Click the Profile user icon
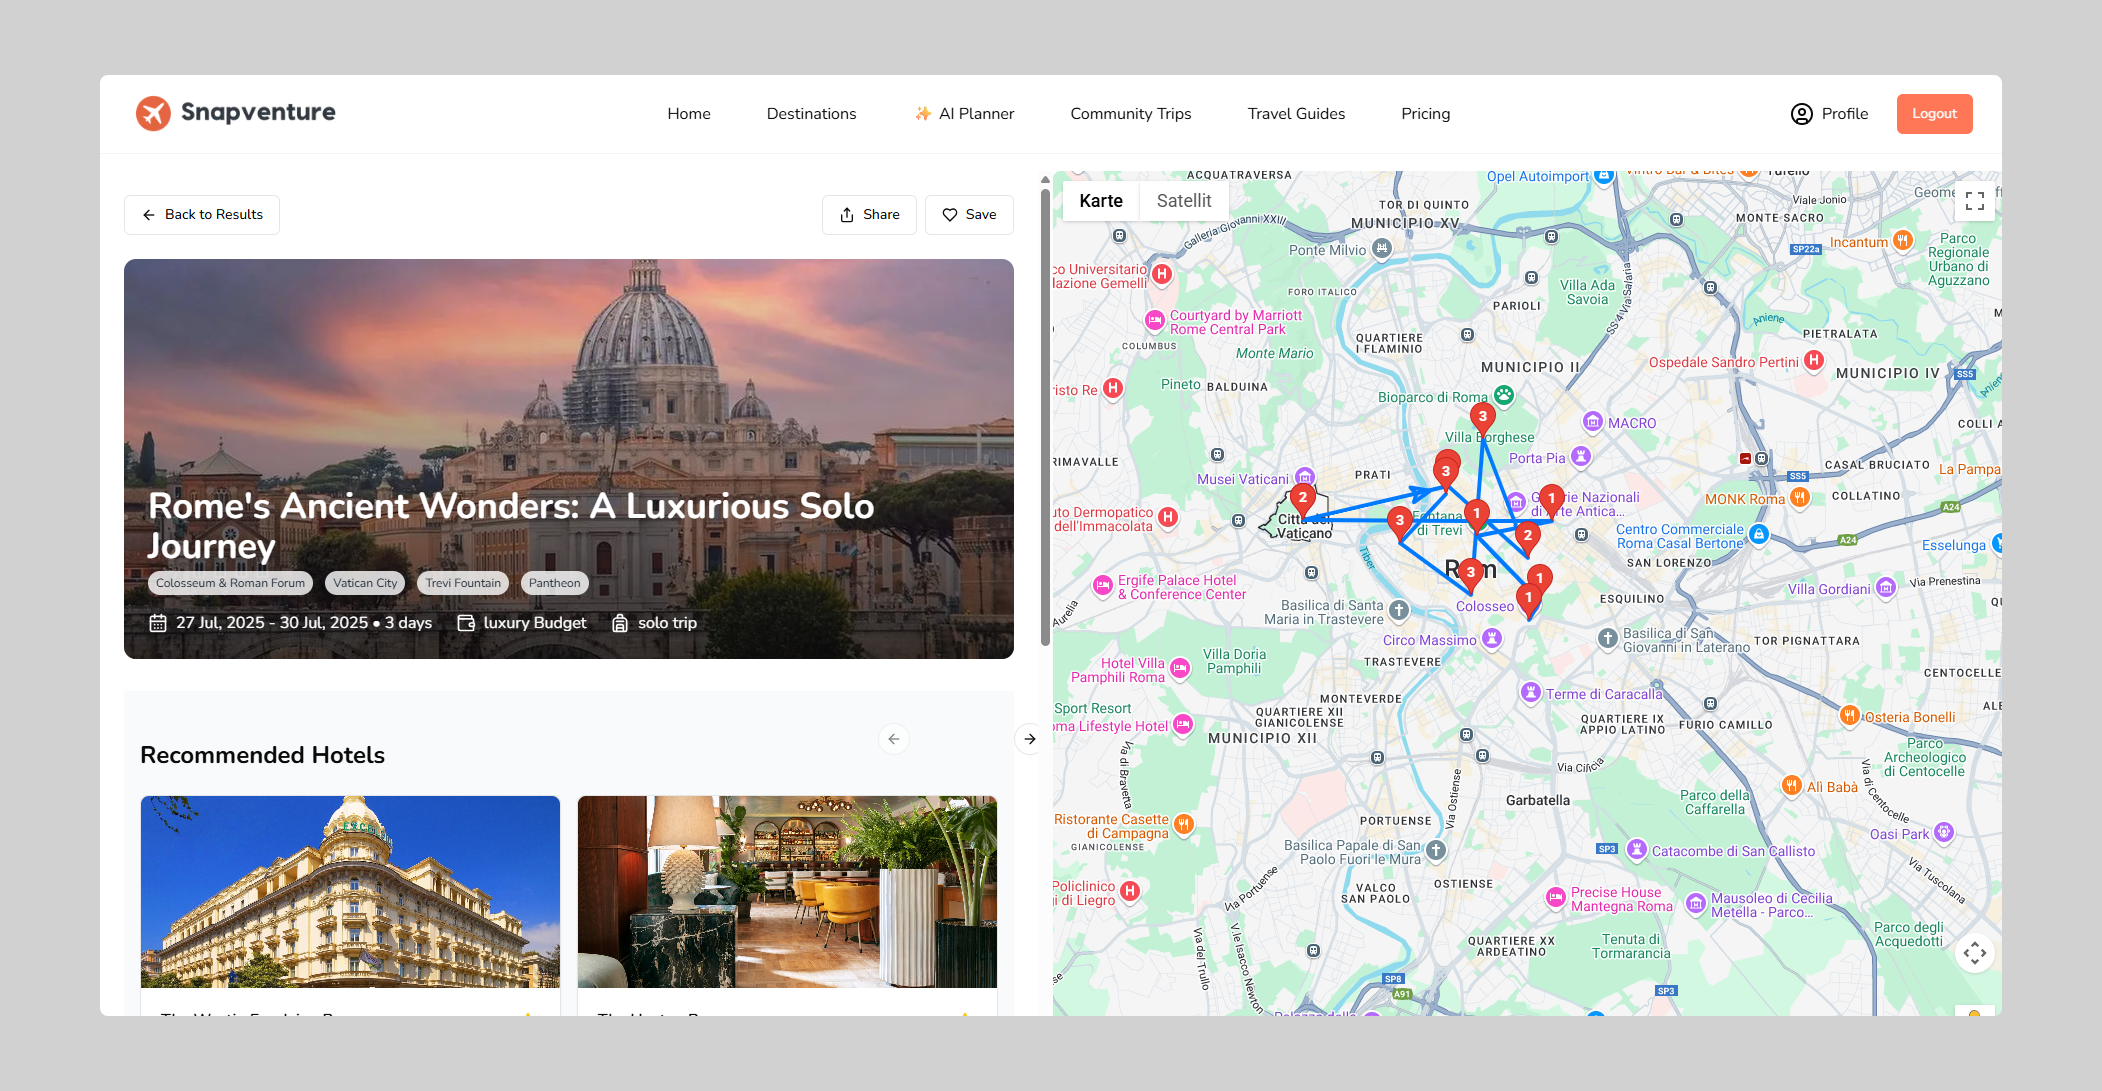This screenshot has width=2102, height=1091. (x=1801, y=114)
